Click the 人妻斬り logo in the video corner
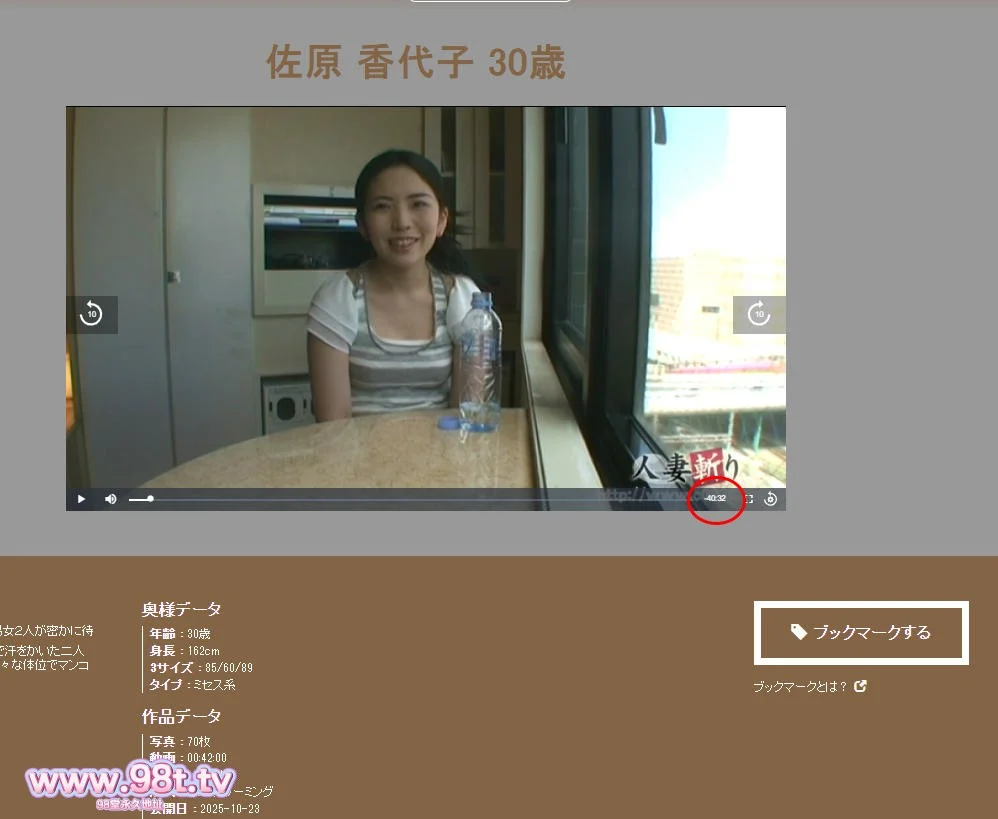998x819 pixels. click(x=686, y=469)
